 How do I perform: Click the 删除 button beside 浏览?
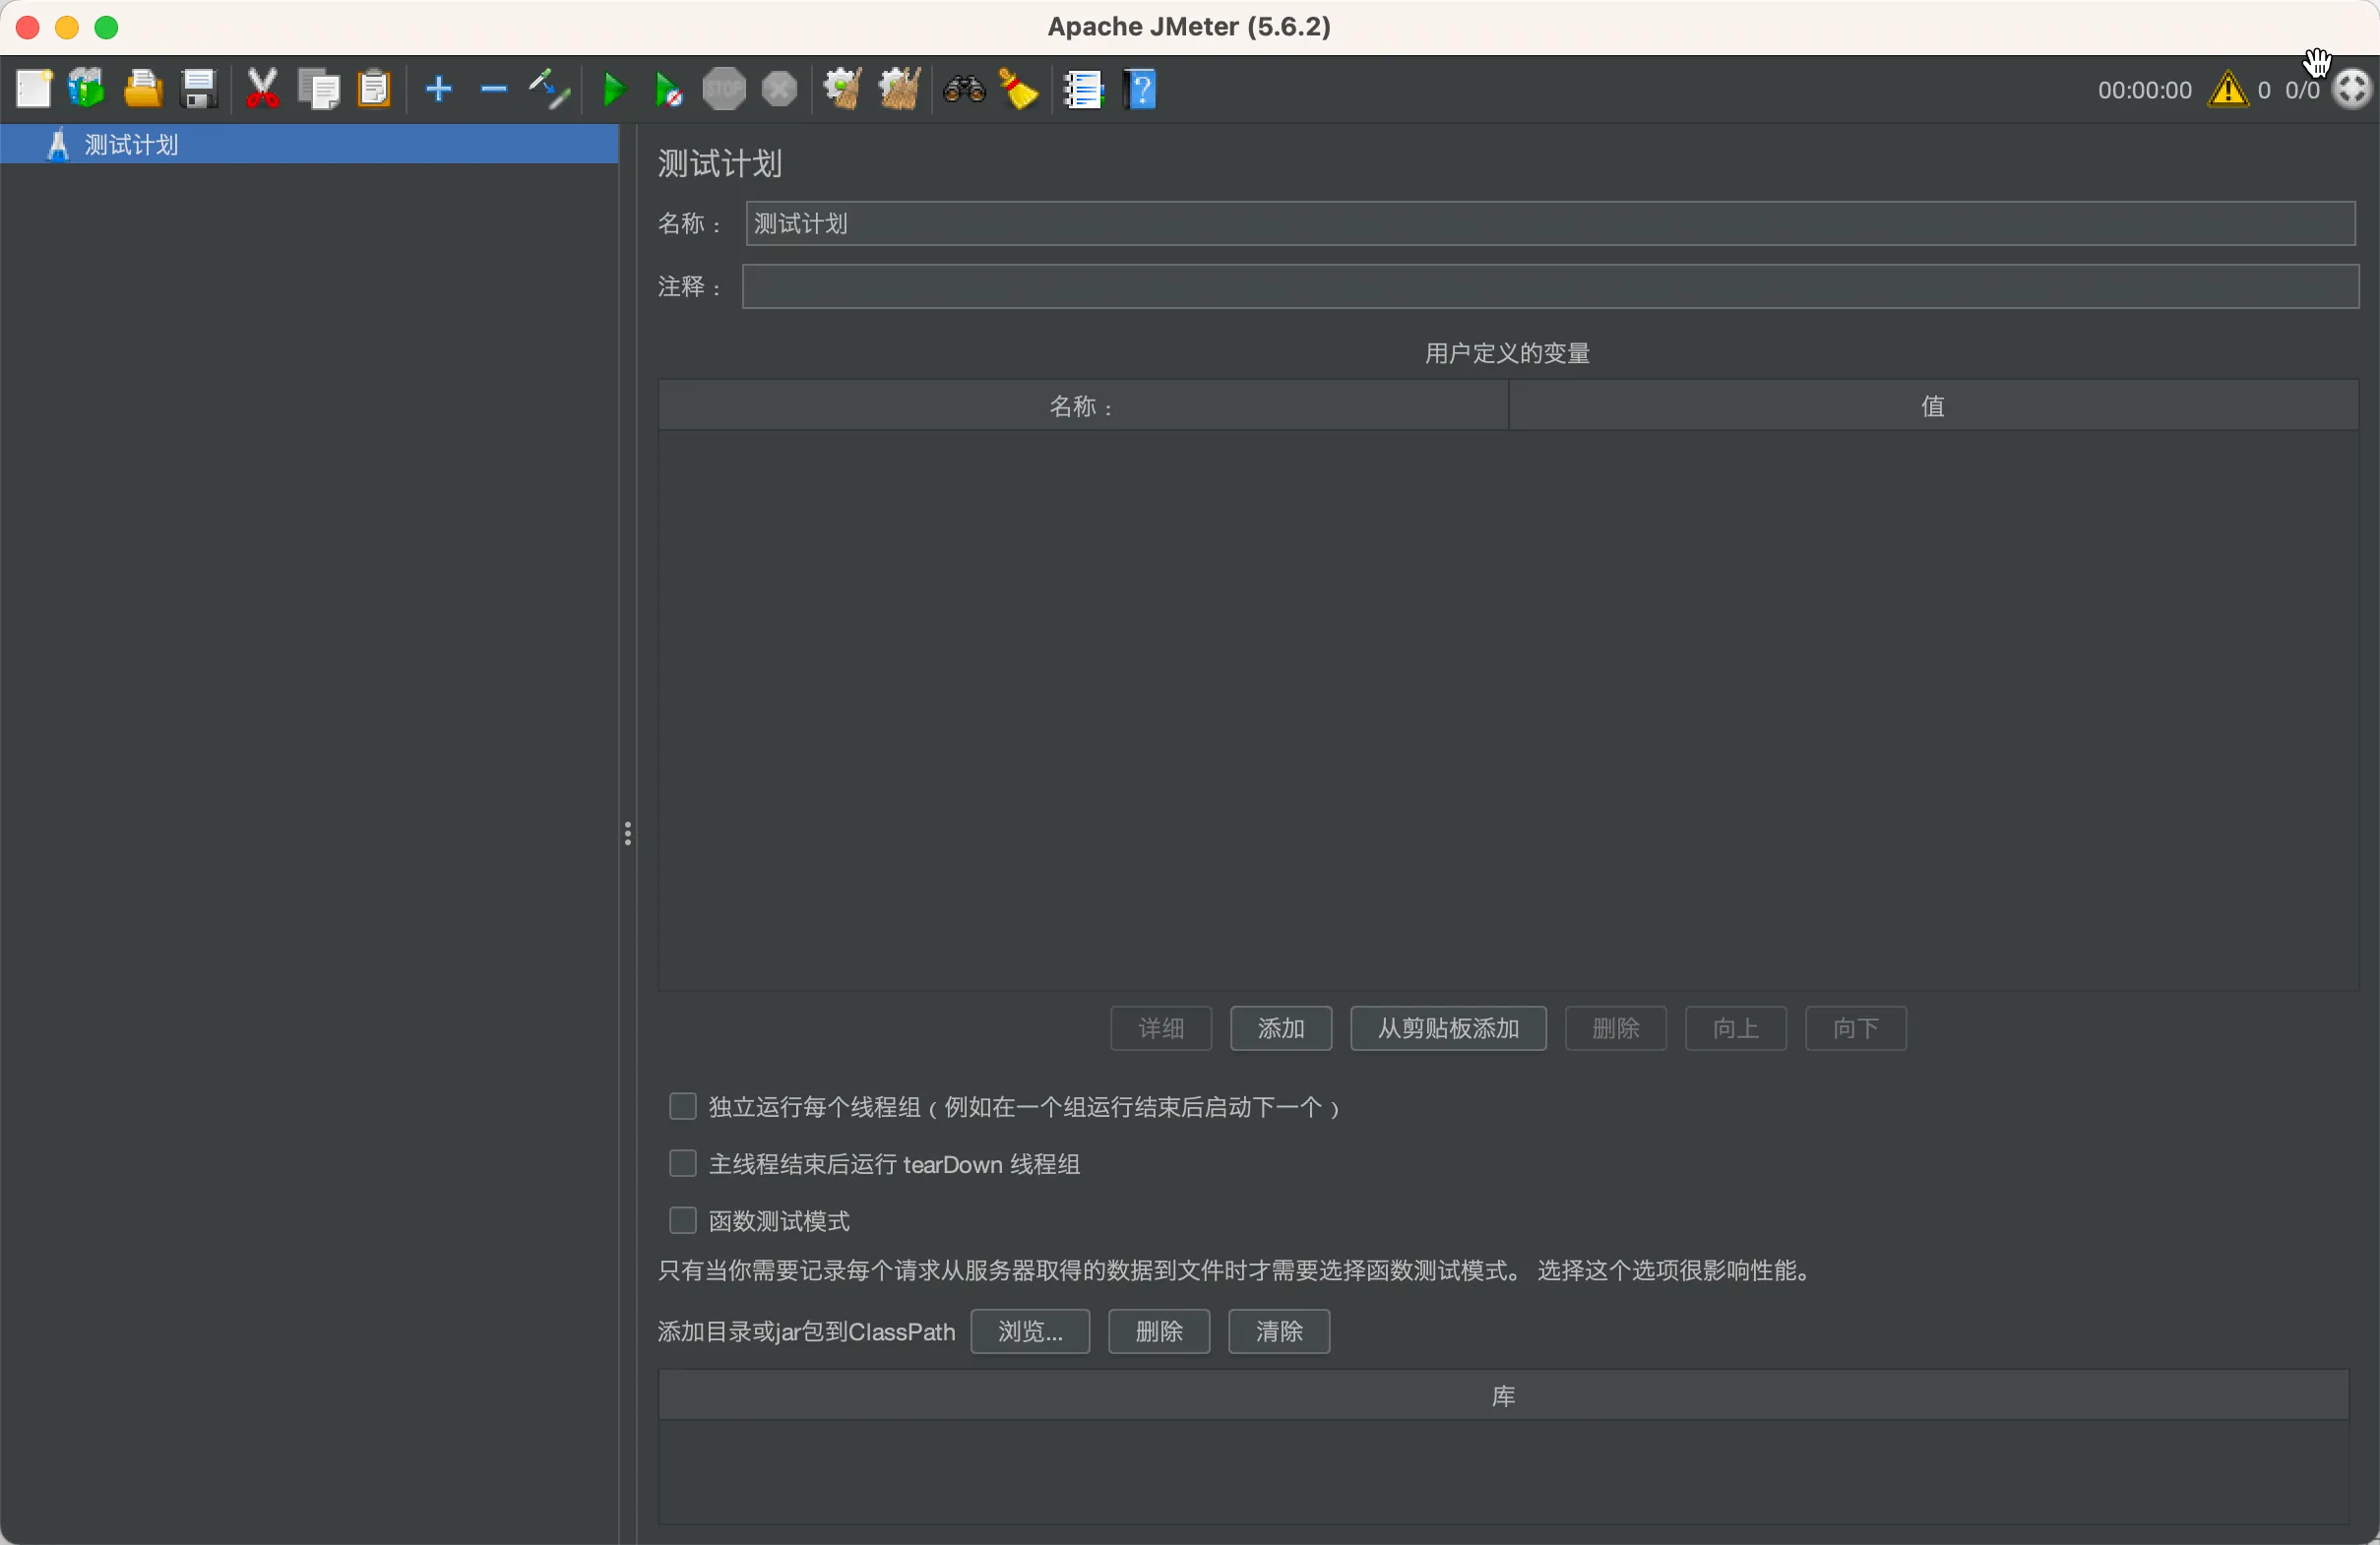point(1159,1331)
